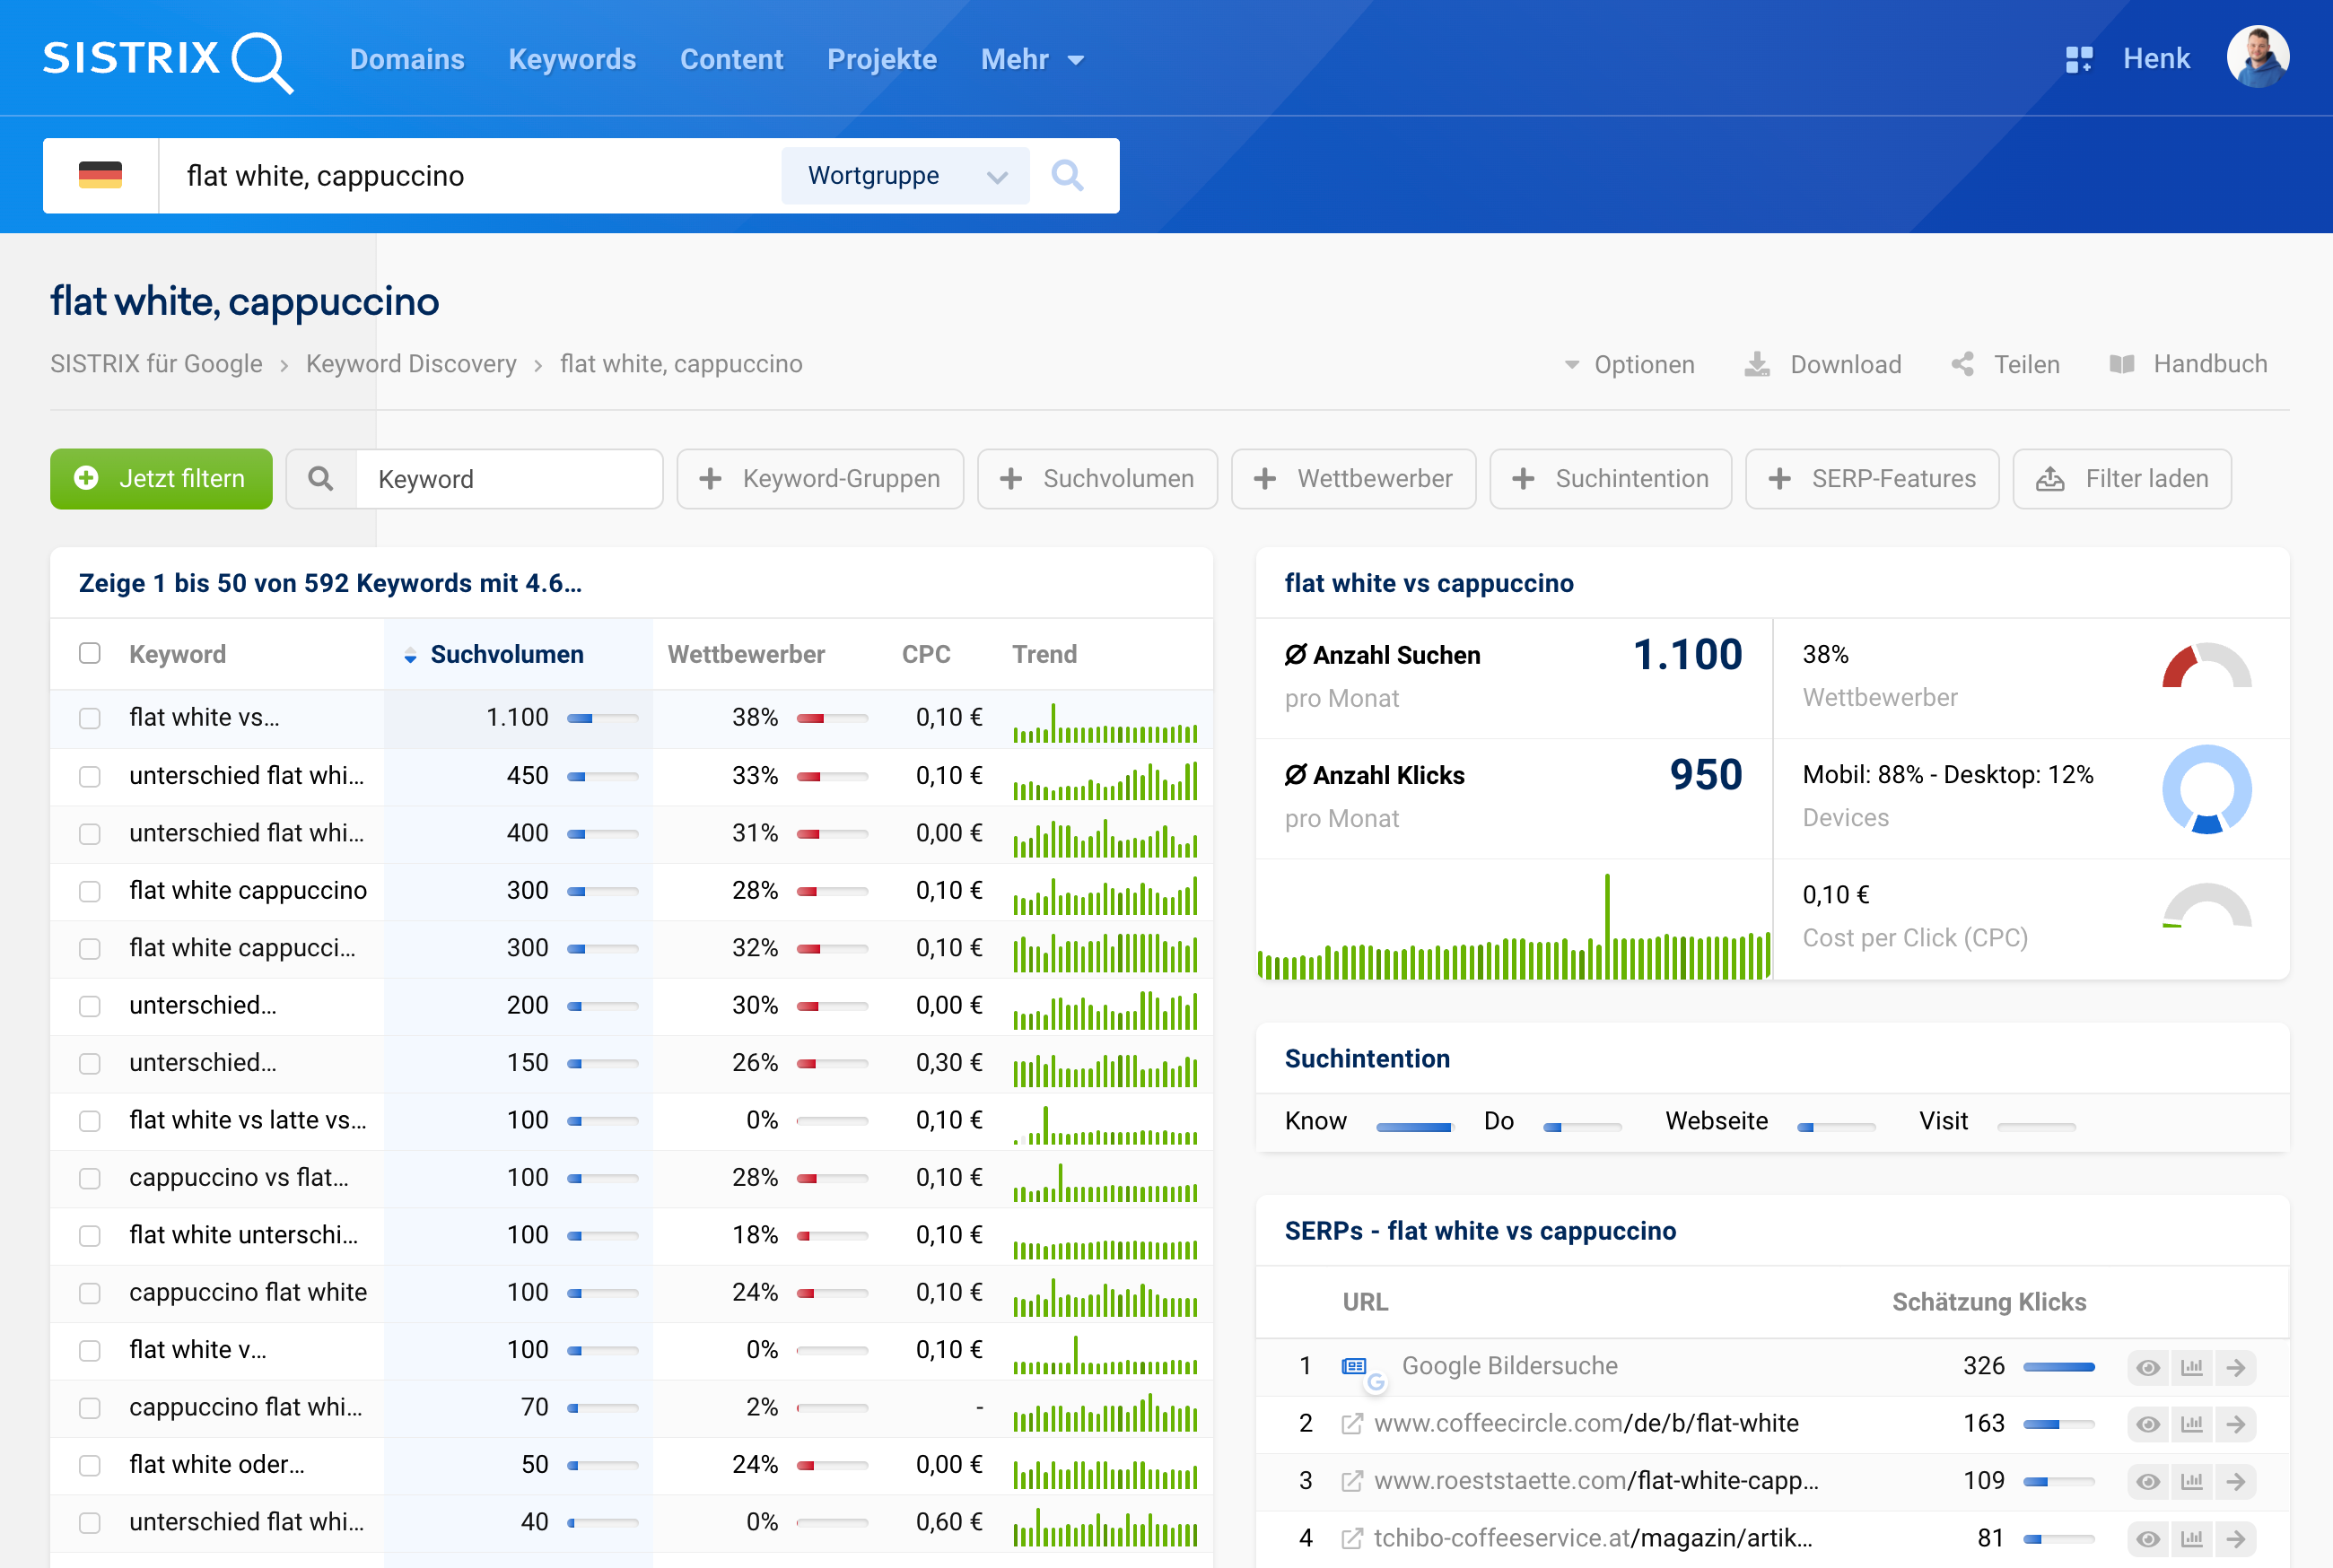Click the Know search intention bar
Screen dimensions: 2333x1568
click(1414, 1124)
